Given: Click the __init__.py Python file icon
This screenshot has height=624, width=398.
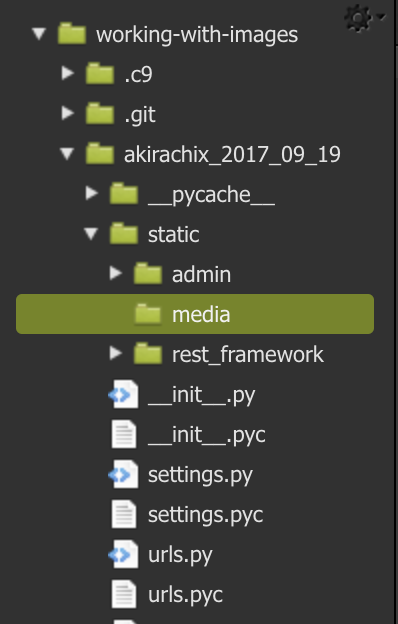Looking at the screenshot, I should click(x=124, y=394).
